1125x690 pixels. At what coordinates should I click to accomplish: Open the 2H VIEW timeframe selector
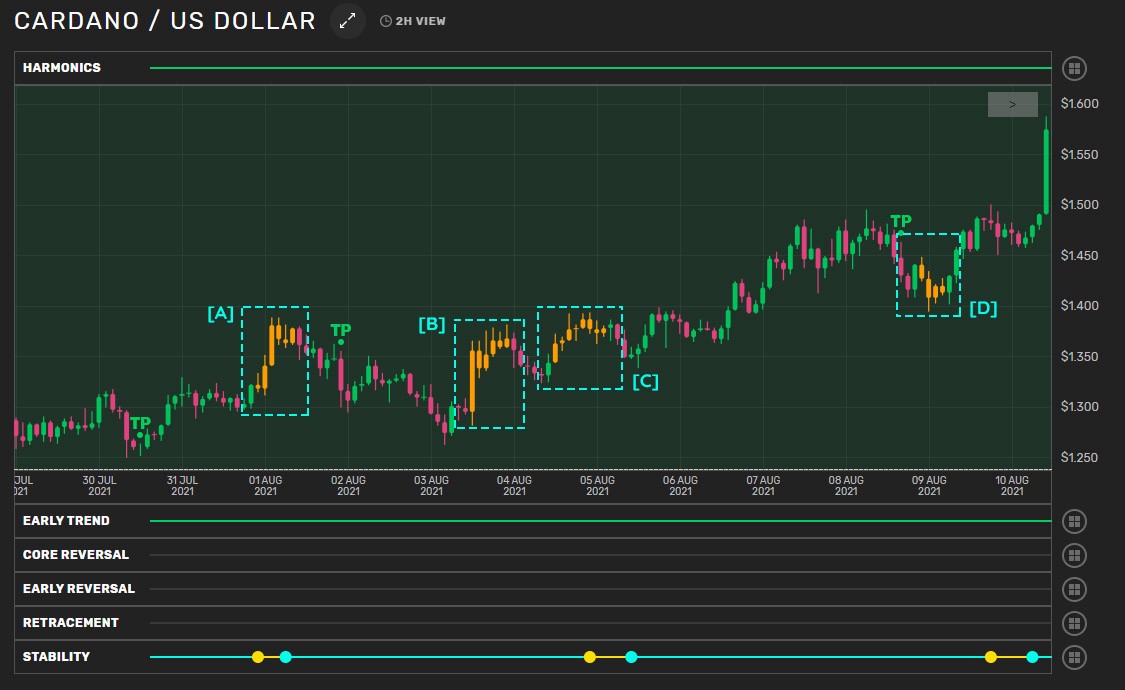click(413, 22)
